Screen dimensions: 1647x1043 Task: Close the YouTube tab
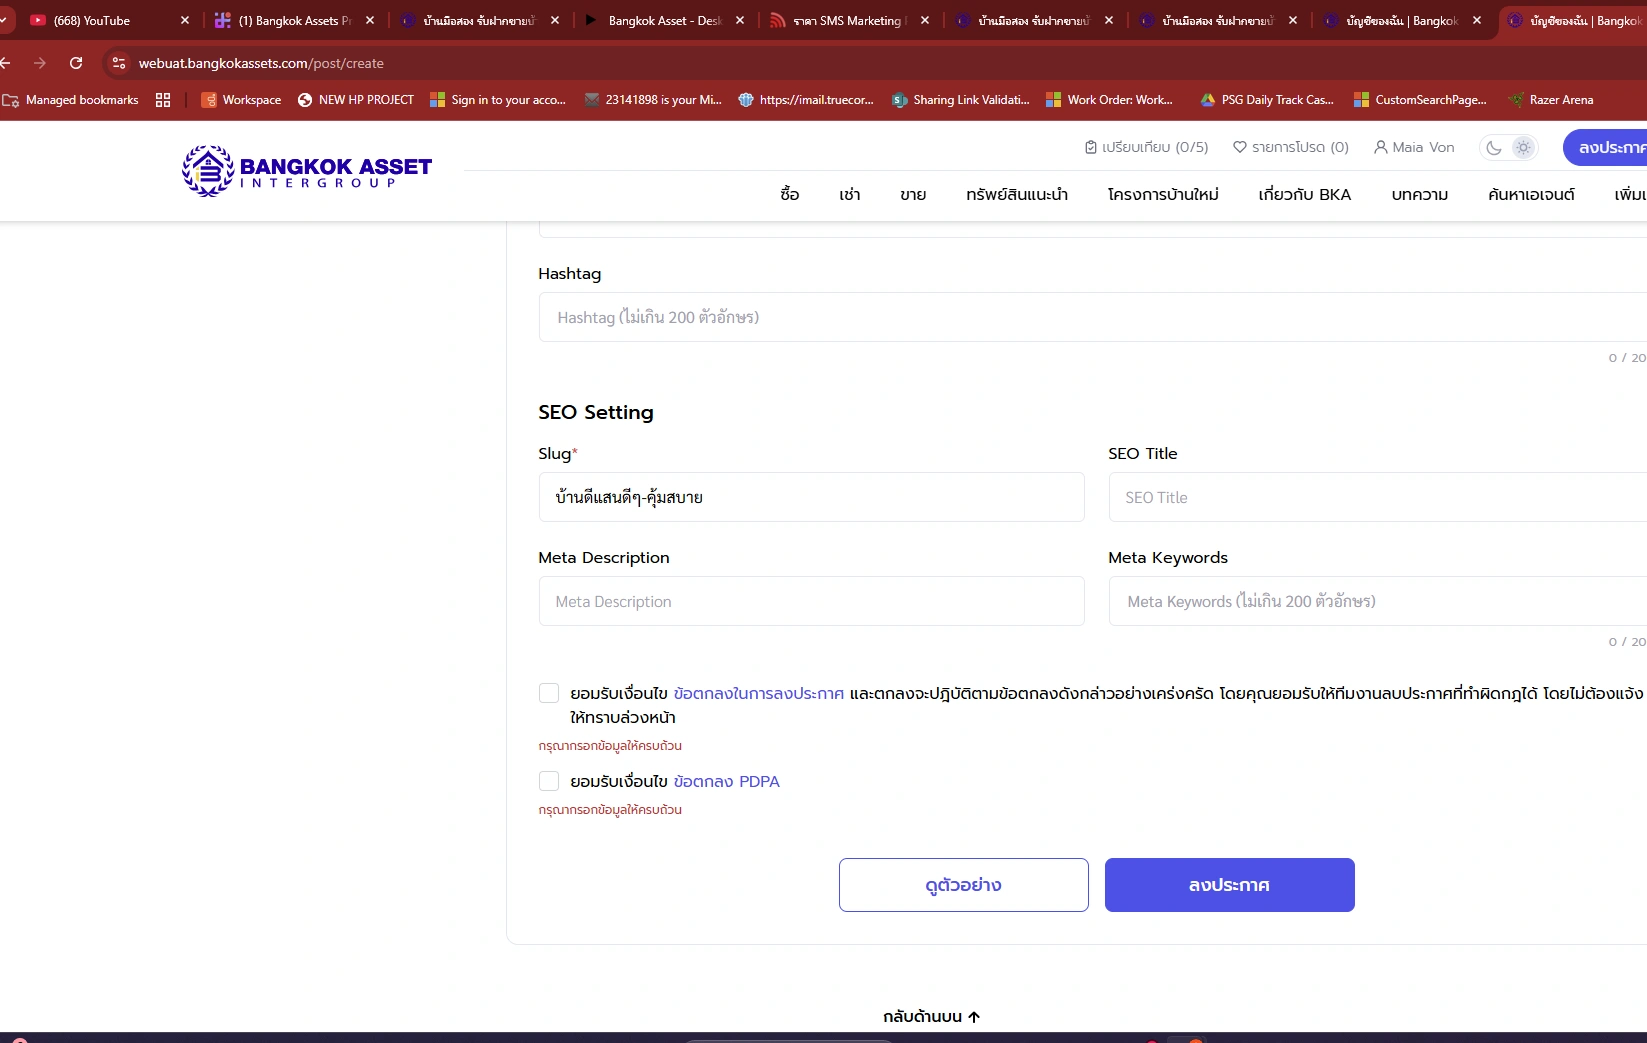pyautogui.click(x=185, y=20)
